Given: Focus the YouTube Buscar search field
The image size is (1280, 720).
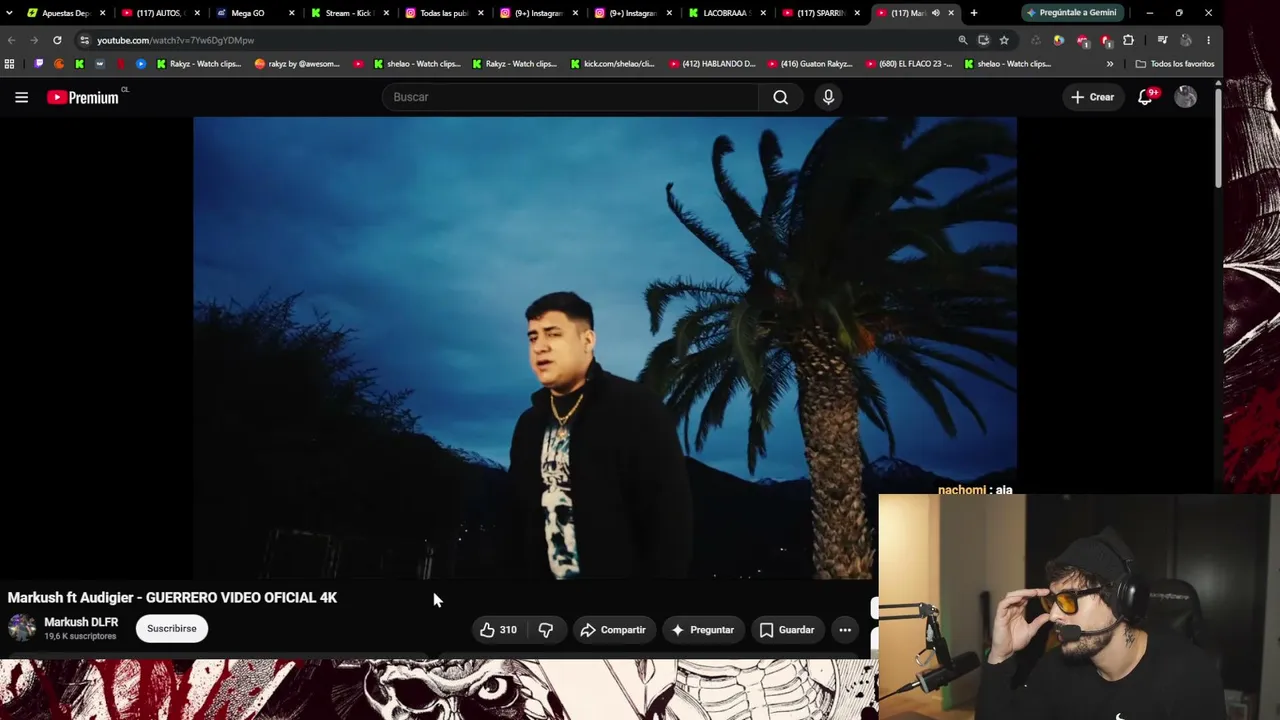Looking at the screenshot, I should pyautogui.click(x=570, y=97).
